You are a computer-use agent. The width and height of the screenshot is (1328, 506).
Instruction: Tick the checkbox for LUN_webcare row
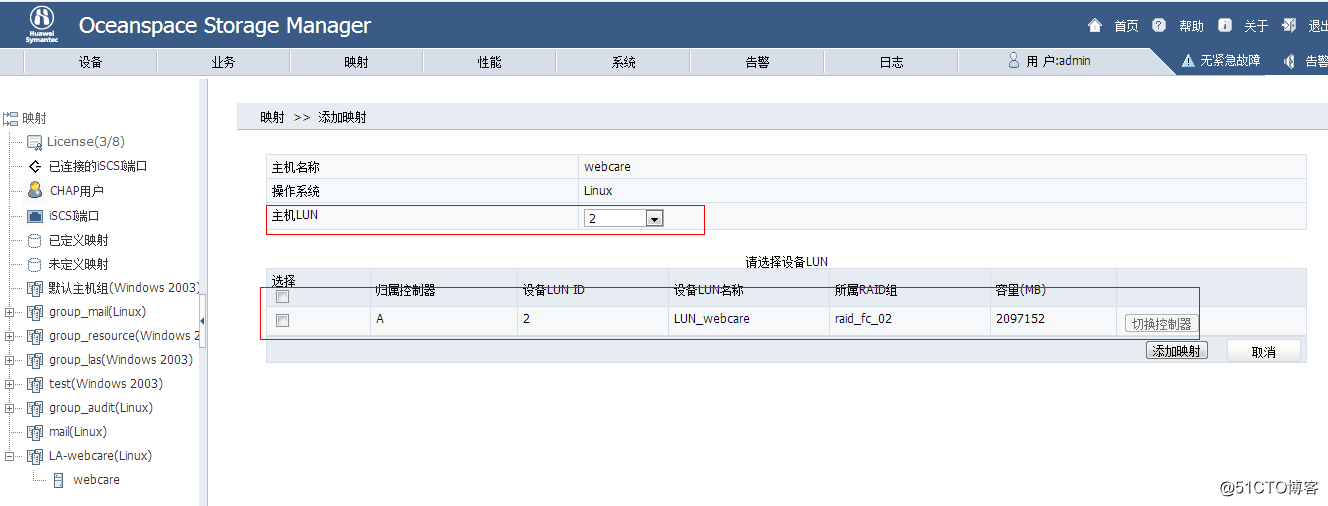pyautogui.click(x=283, y=321)
